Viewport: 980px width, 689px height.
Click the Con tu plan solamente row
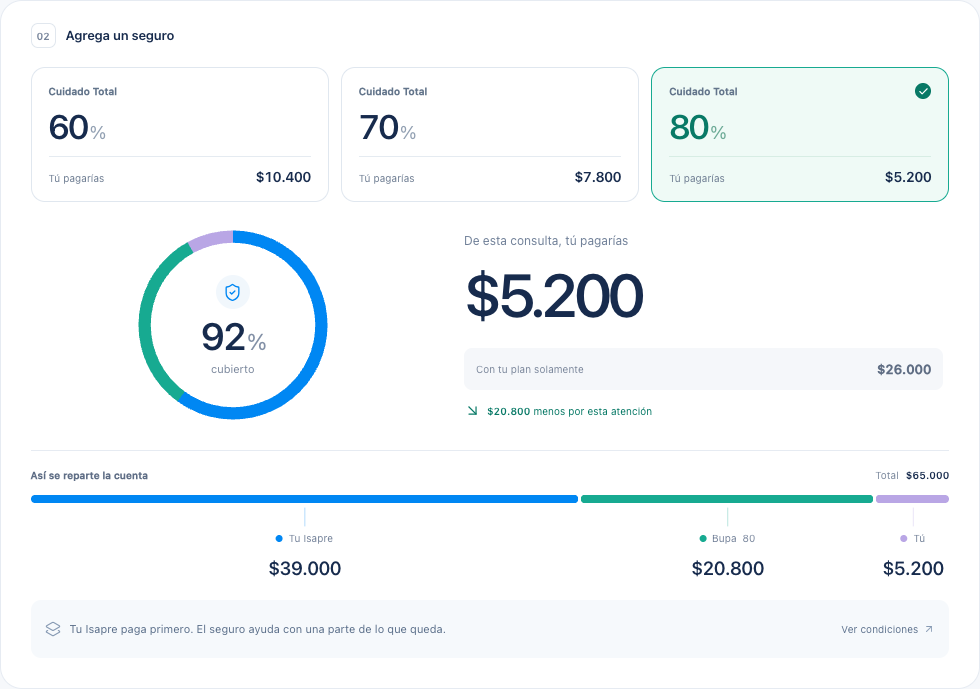coord(703,369)
